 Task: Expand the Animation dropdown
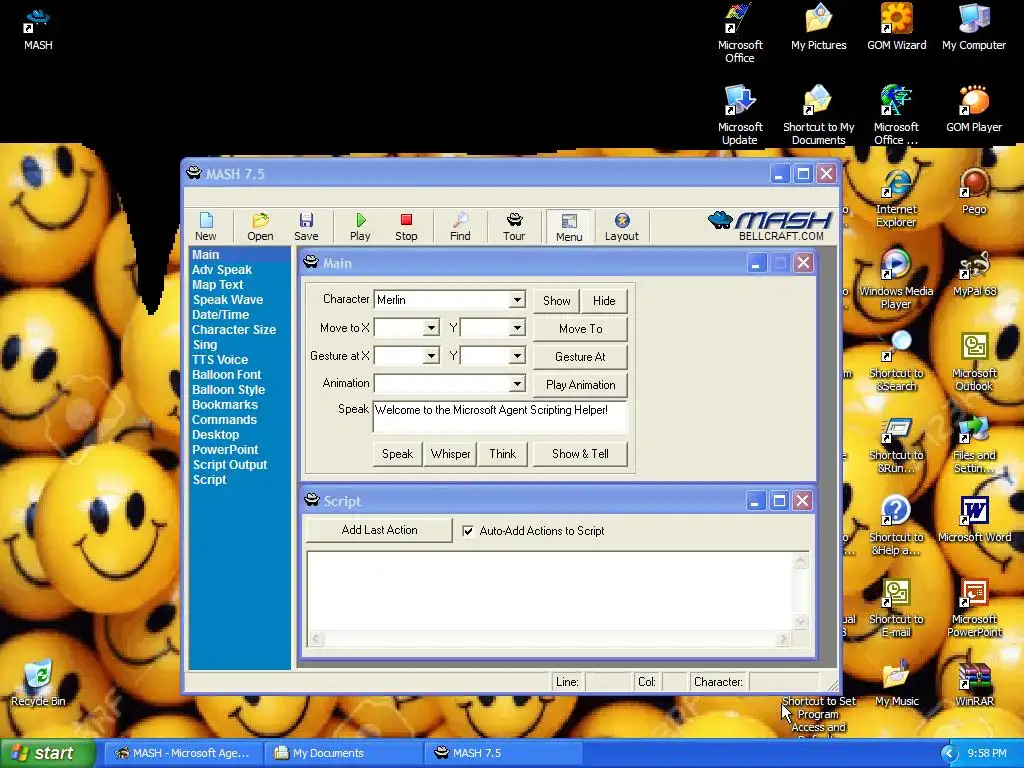(x=517, y=383)
